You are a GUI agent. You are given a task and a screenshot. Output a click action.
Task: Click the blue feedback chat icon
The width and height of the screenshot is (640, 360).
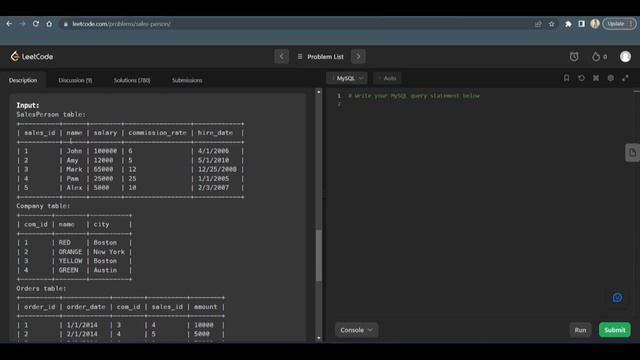coord(617,298)
